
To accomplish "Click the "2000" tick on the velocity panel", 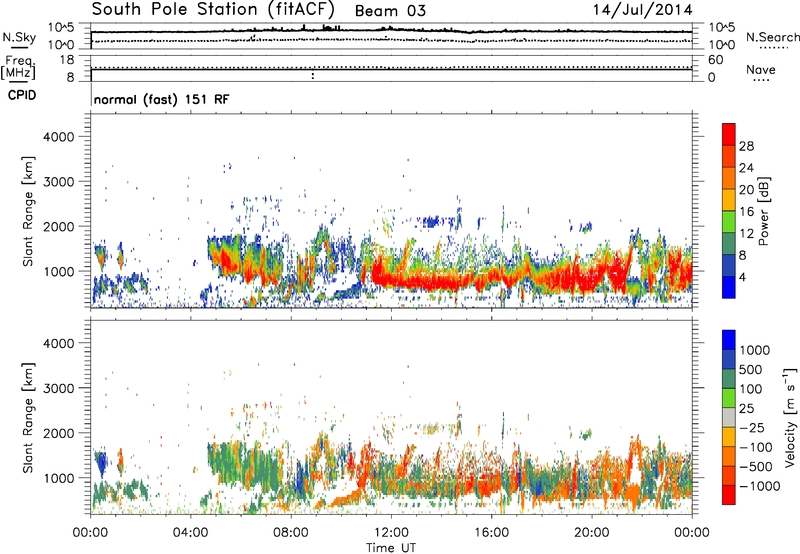I will (59, 433).
